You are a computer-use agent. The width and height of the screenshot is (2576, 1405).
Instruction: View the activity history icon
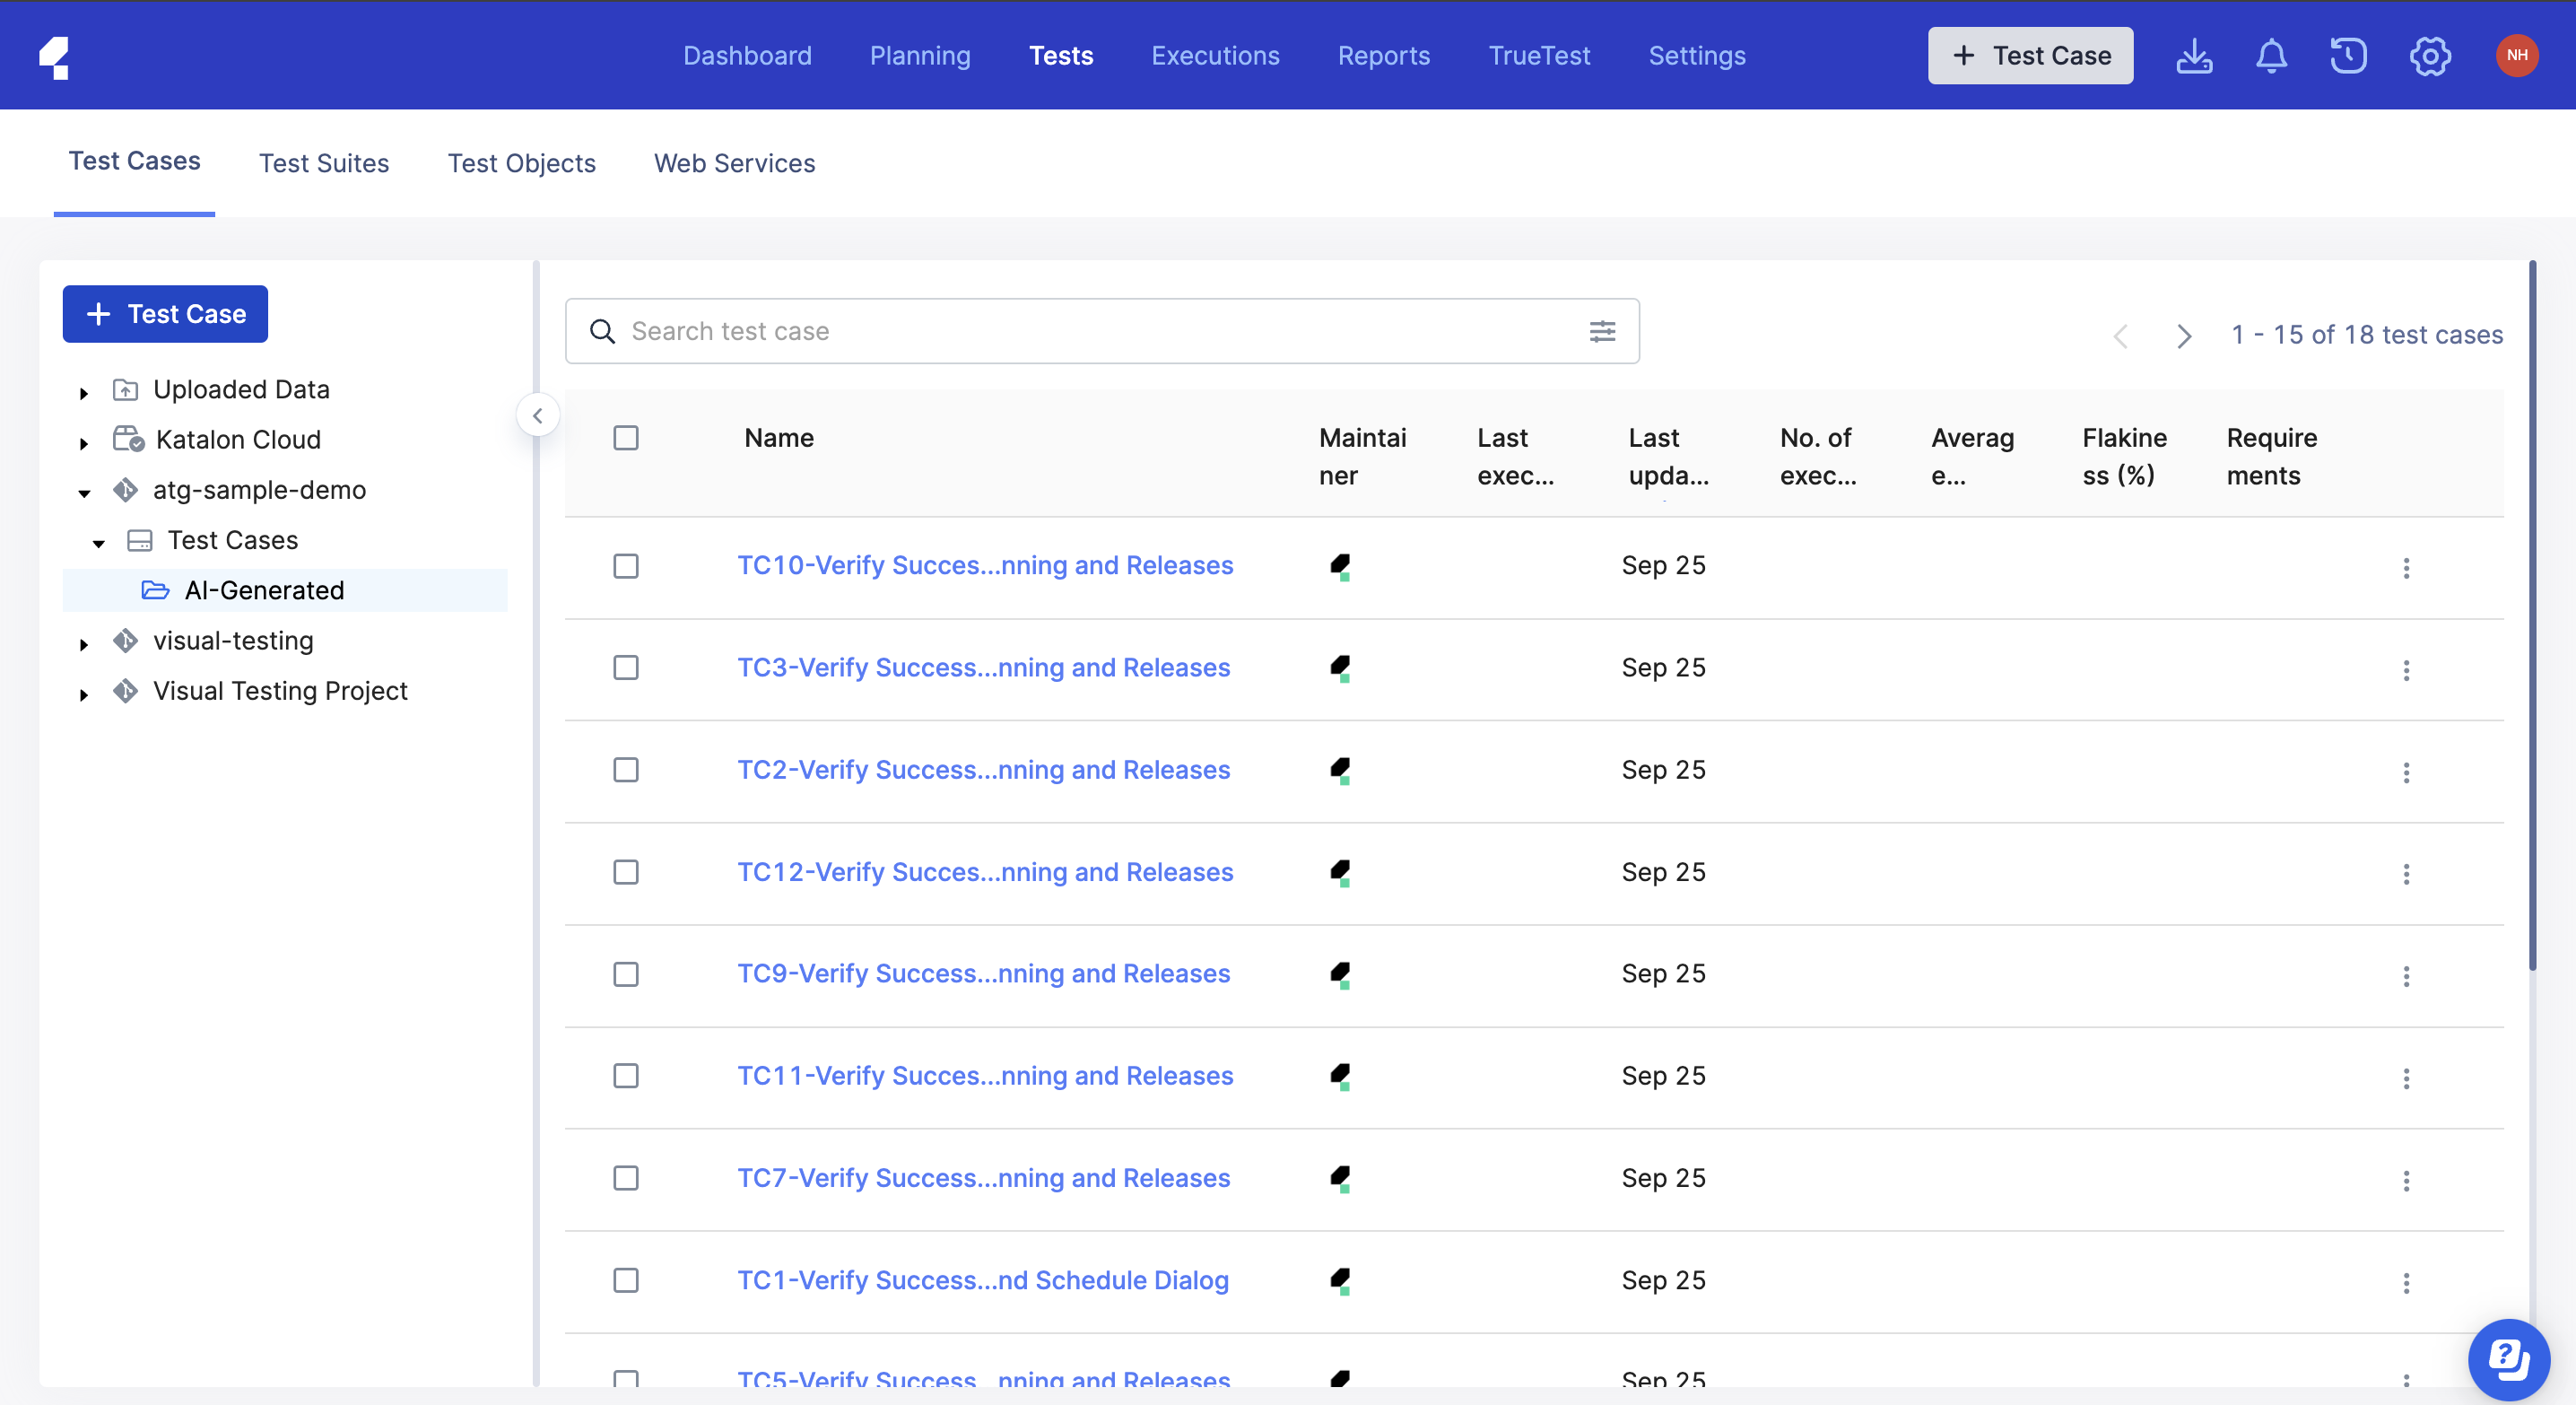(x=2348, y=56)
